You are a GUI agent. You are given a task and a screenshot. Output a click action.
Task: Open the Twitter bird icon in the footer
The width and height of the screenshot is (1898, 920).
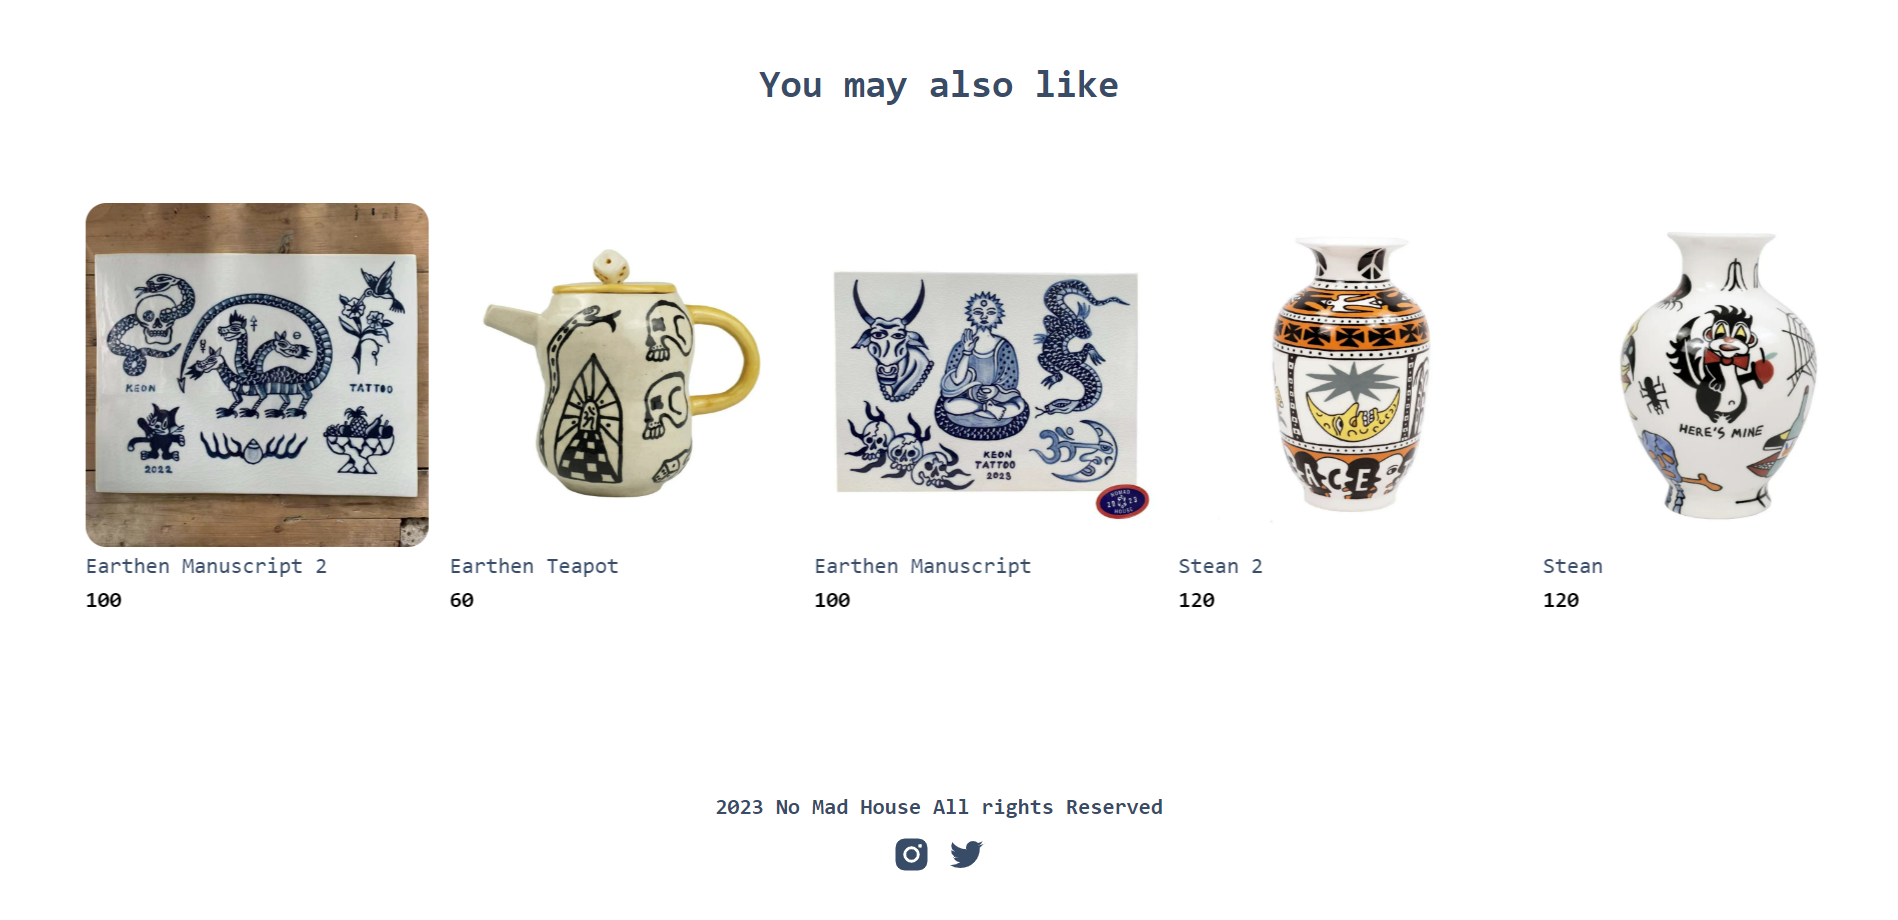[966, 855]
